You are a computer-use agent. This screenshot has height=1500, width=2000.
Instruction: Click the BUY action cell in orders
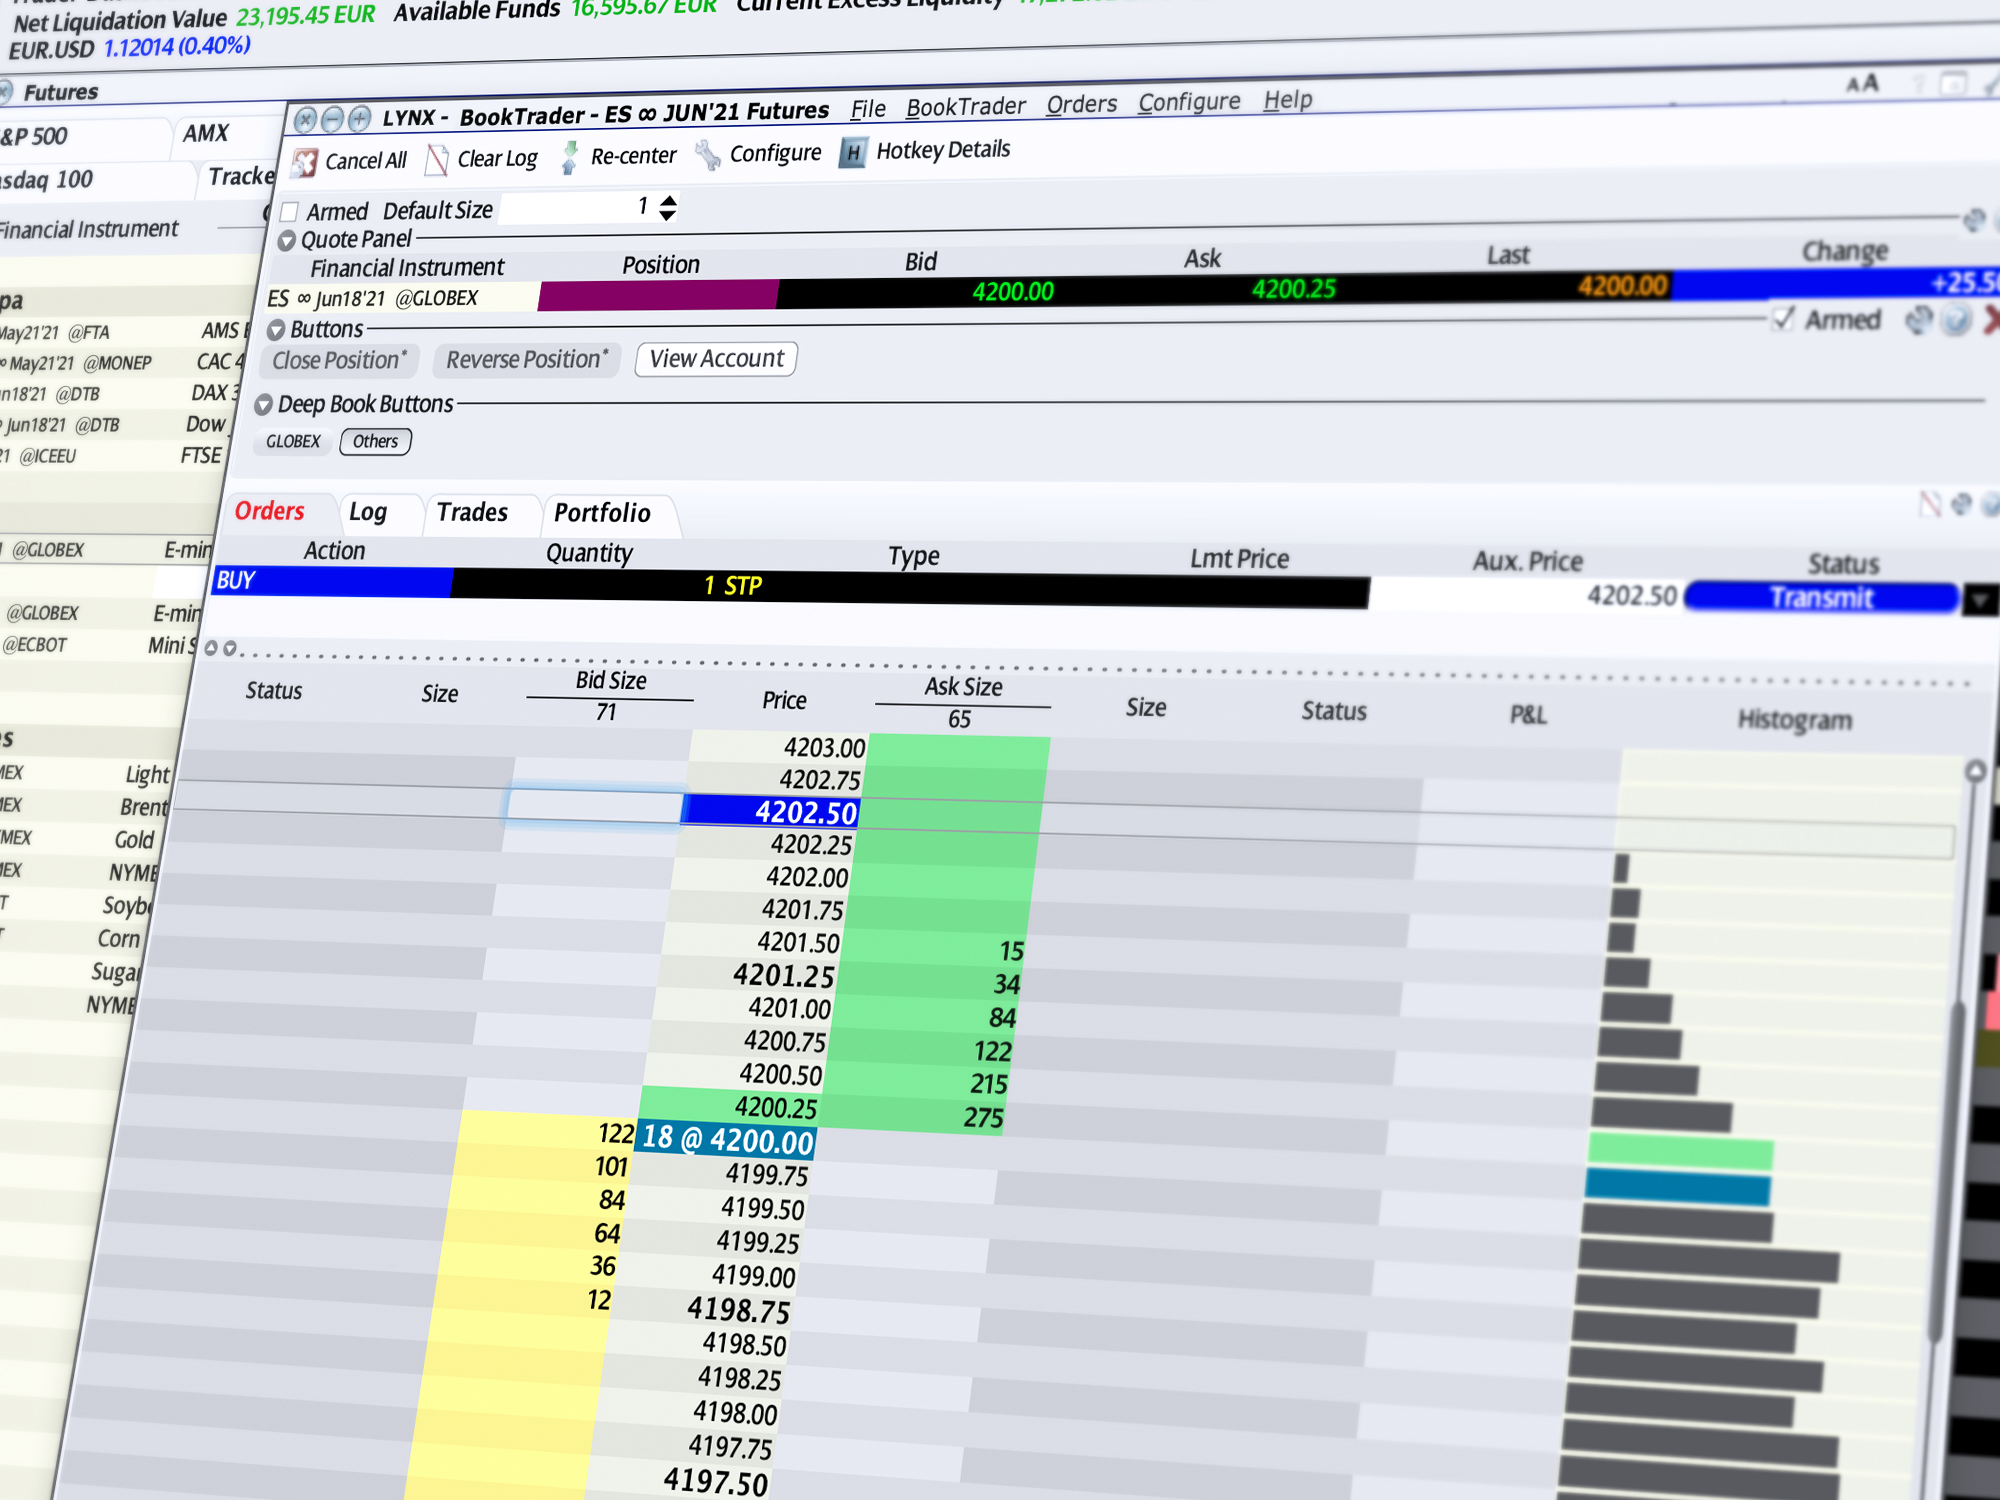click(333, 581)
